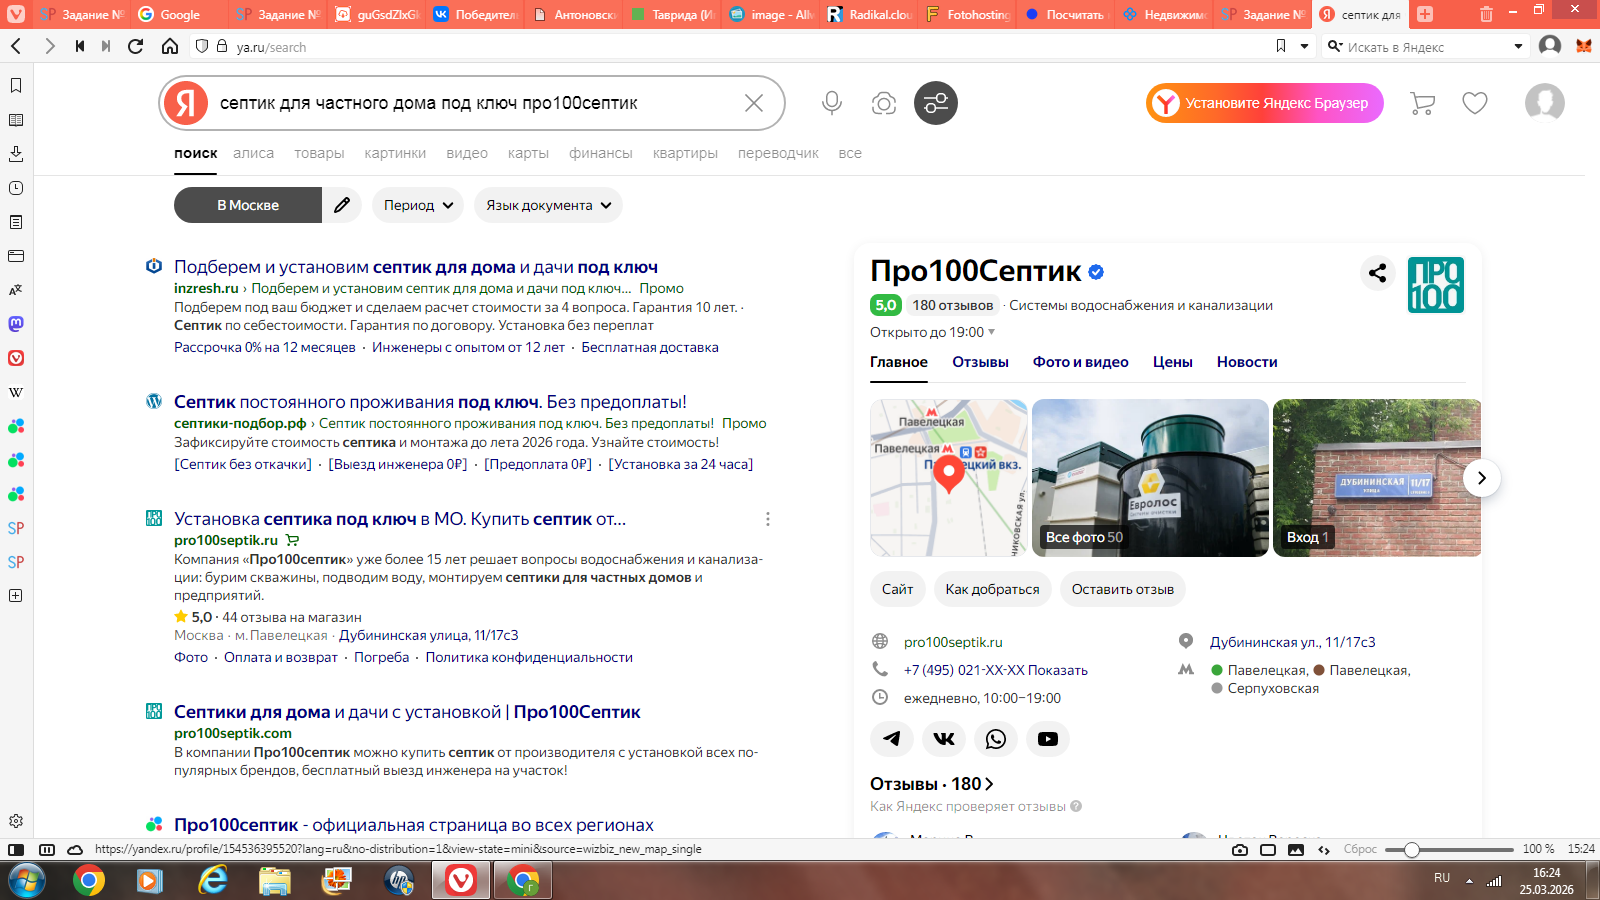Open the Все фото 50 thumbnail
This screenshot has width=1600, height=900.
1150,478
